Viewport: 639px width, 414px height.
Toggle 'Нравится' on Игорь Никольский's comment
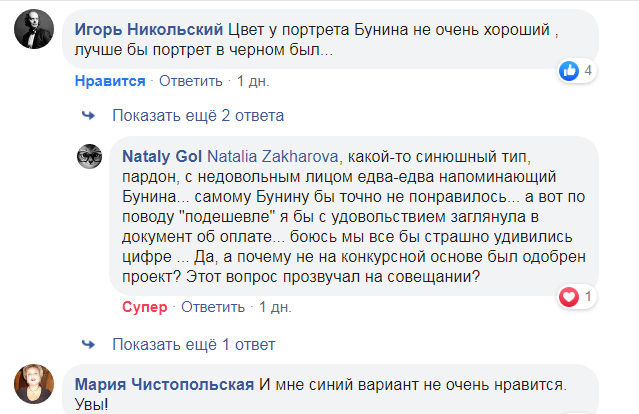(110, 80)
